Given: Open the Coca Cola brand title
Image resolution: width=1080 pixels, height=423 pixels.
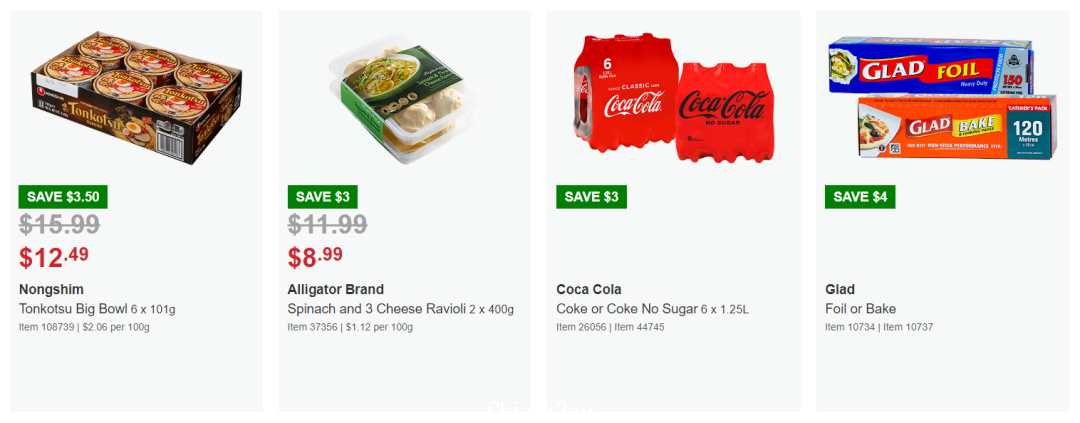Looking at the screenshot, I should (x=589, y=289).
